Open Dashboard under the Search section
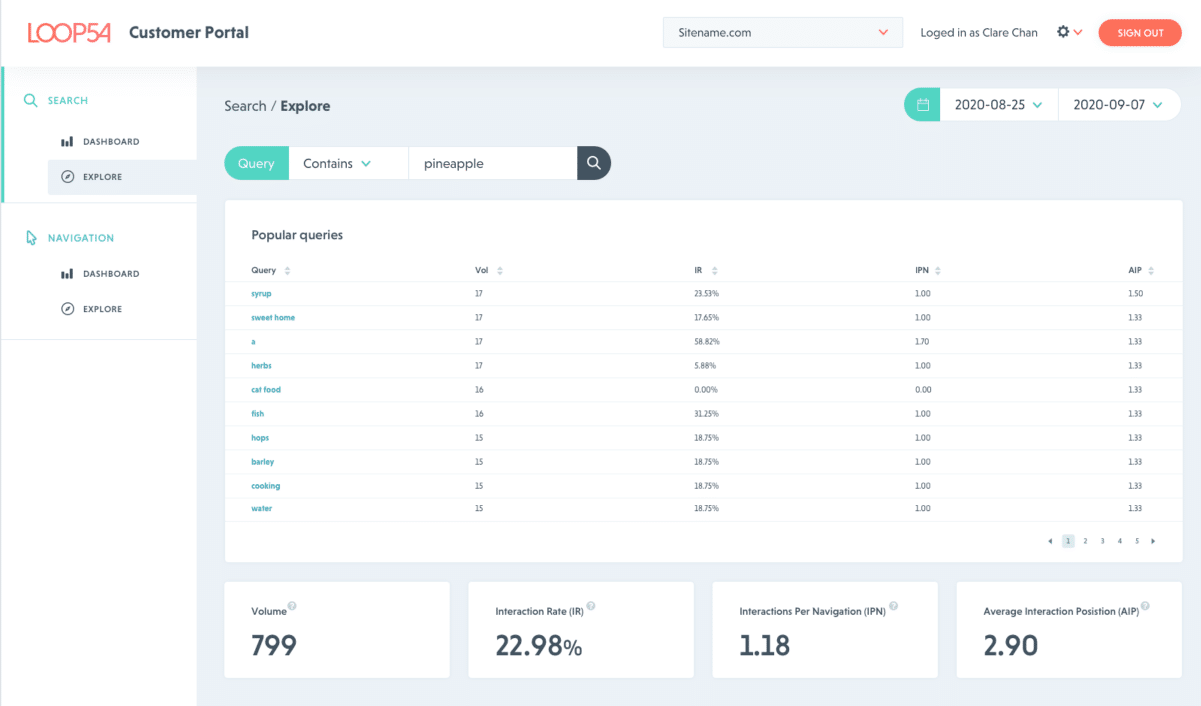 click(x=110, y=142)
